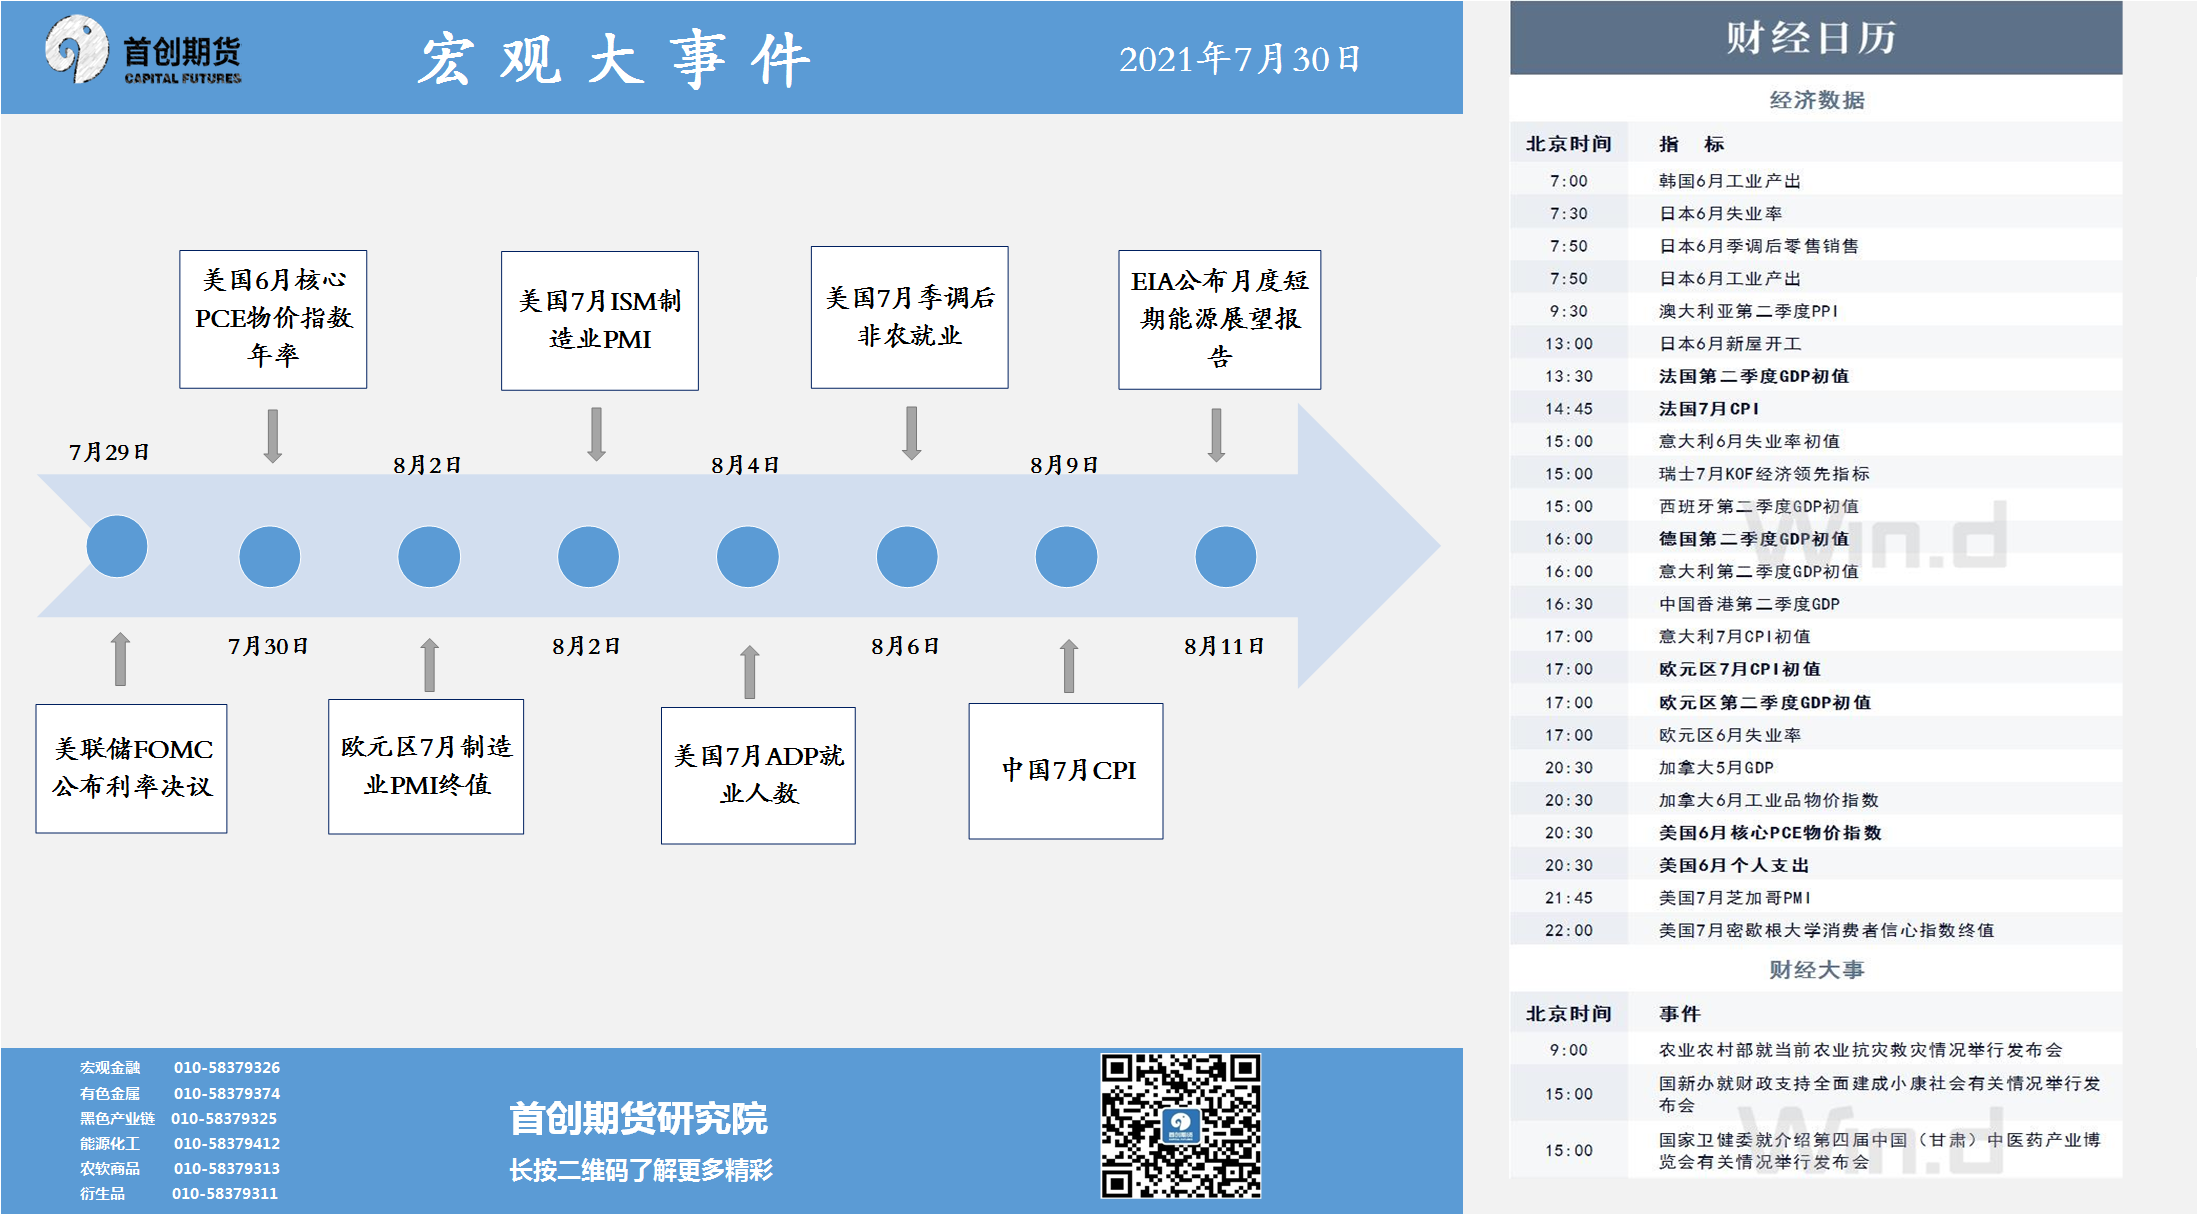Select the 美国7月芝加哥PMI row
This screenshot has width=2198, height=1215.
(x=1816, y=898)
